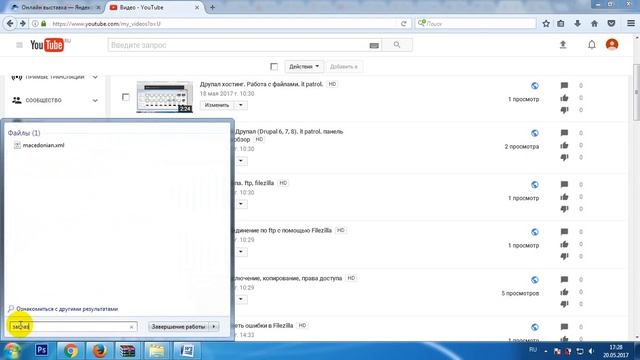This screenshot has height=360, width=640.
Task: Open the taskbar clock showing 20.05.2017
Action: point(616,351)
